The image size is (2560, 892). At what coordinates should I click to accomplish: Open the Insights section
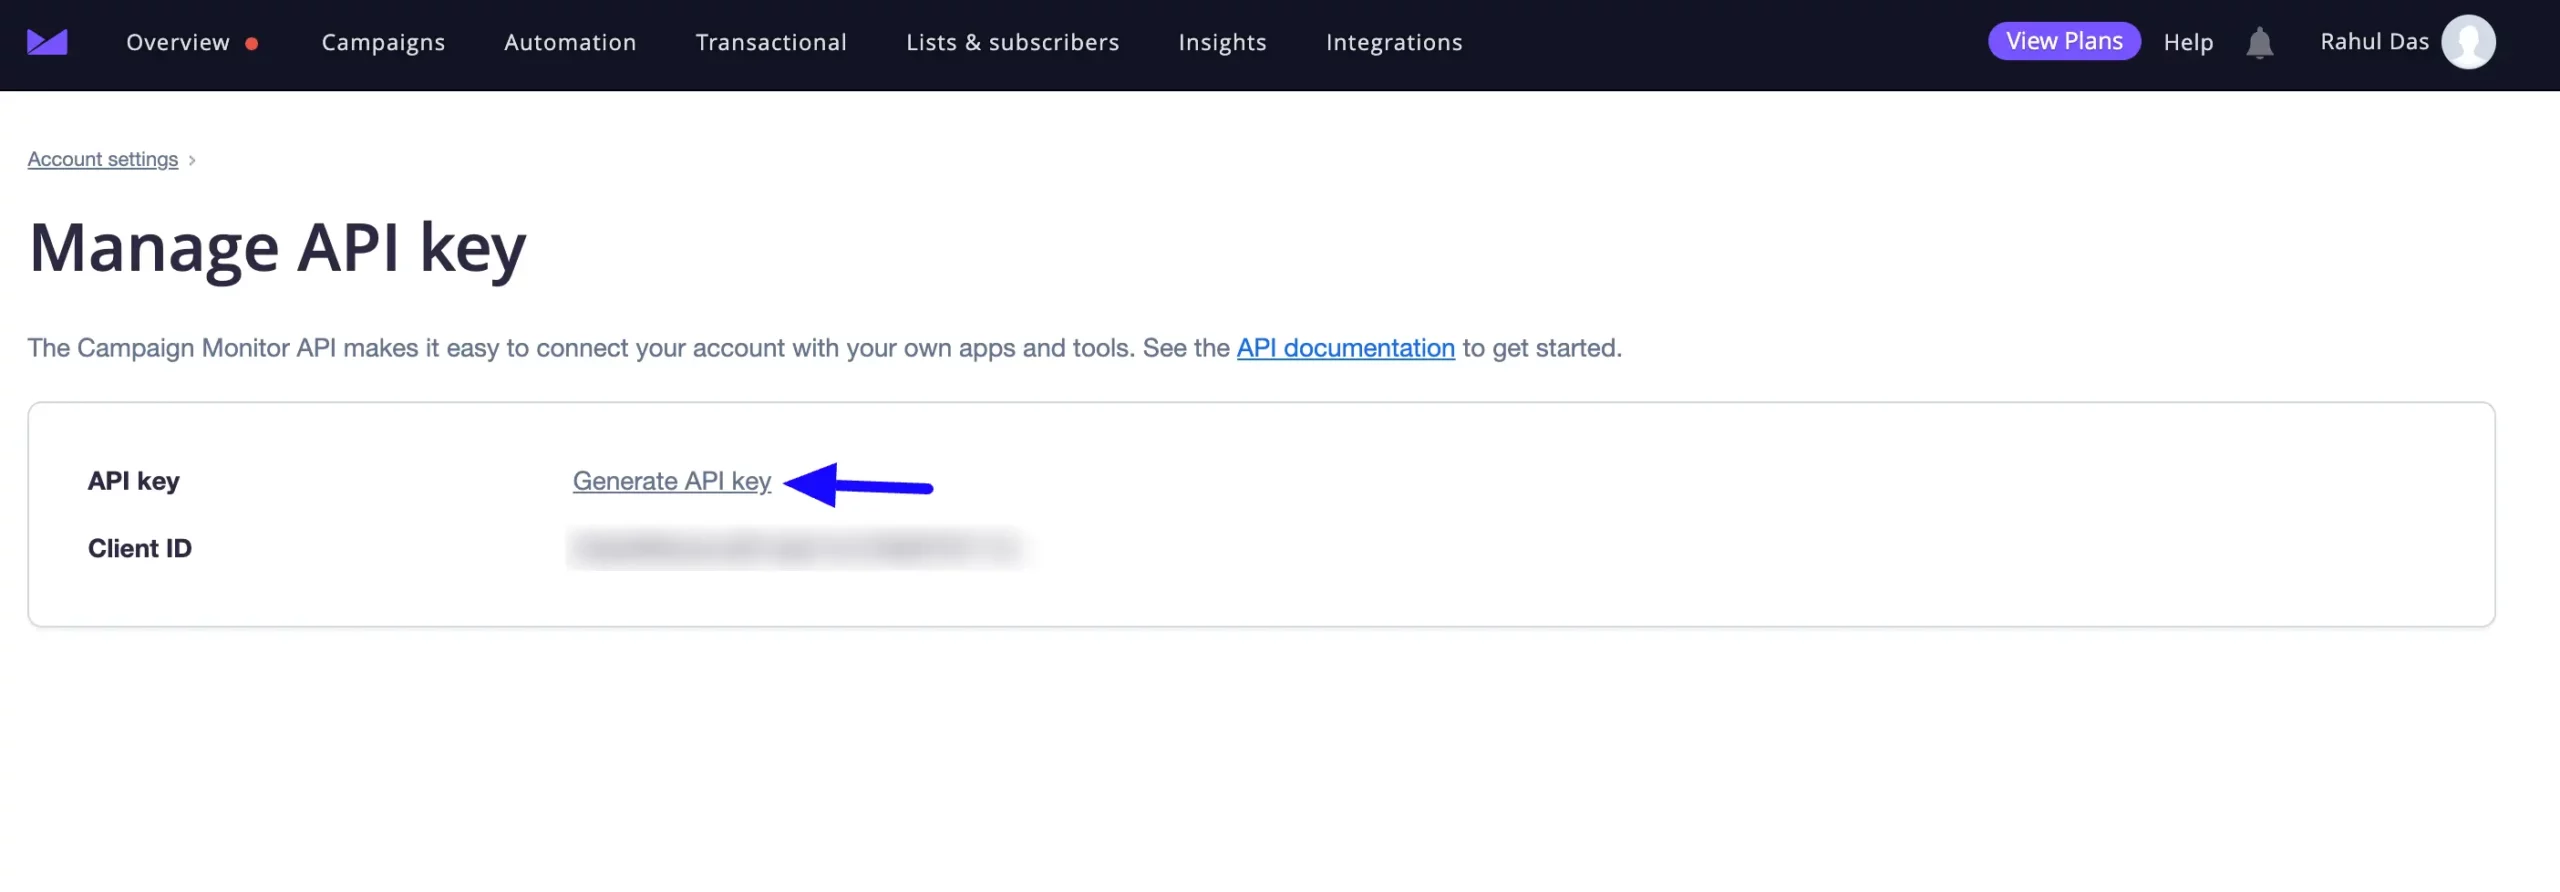pos(1222,42)
